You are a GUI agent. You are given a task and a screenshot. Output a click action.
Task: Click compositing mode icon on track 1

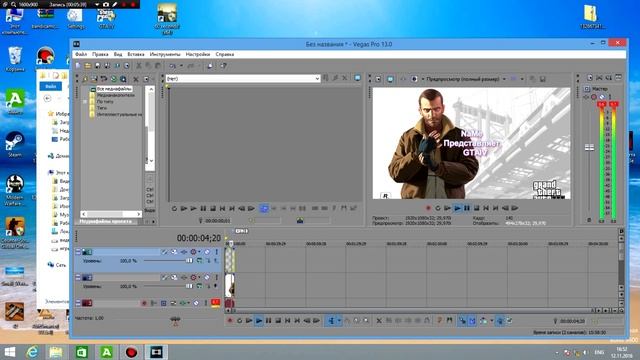pyautogui.click(x=199, y=260)
